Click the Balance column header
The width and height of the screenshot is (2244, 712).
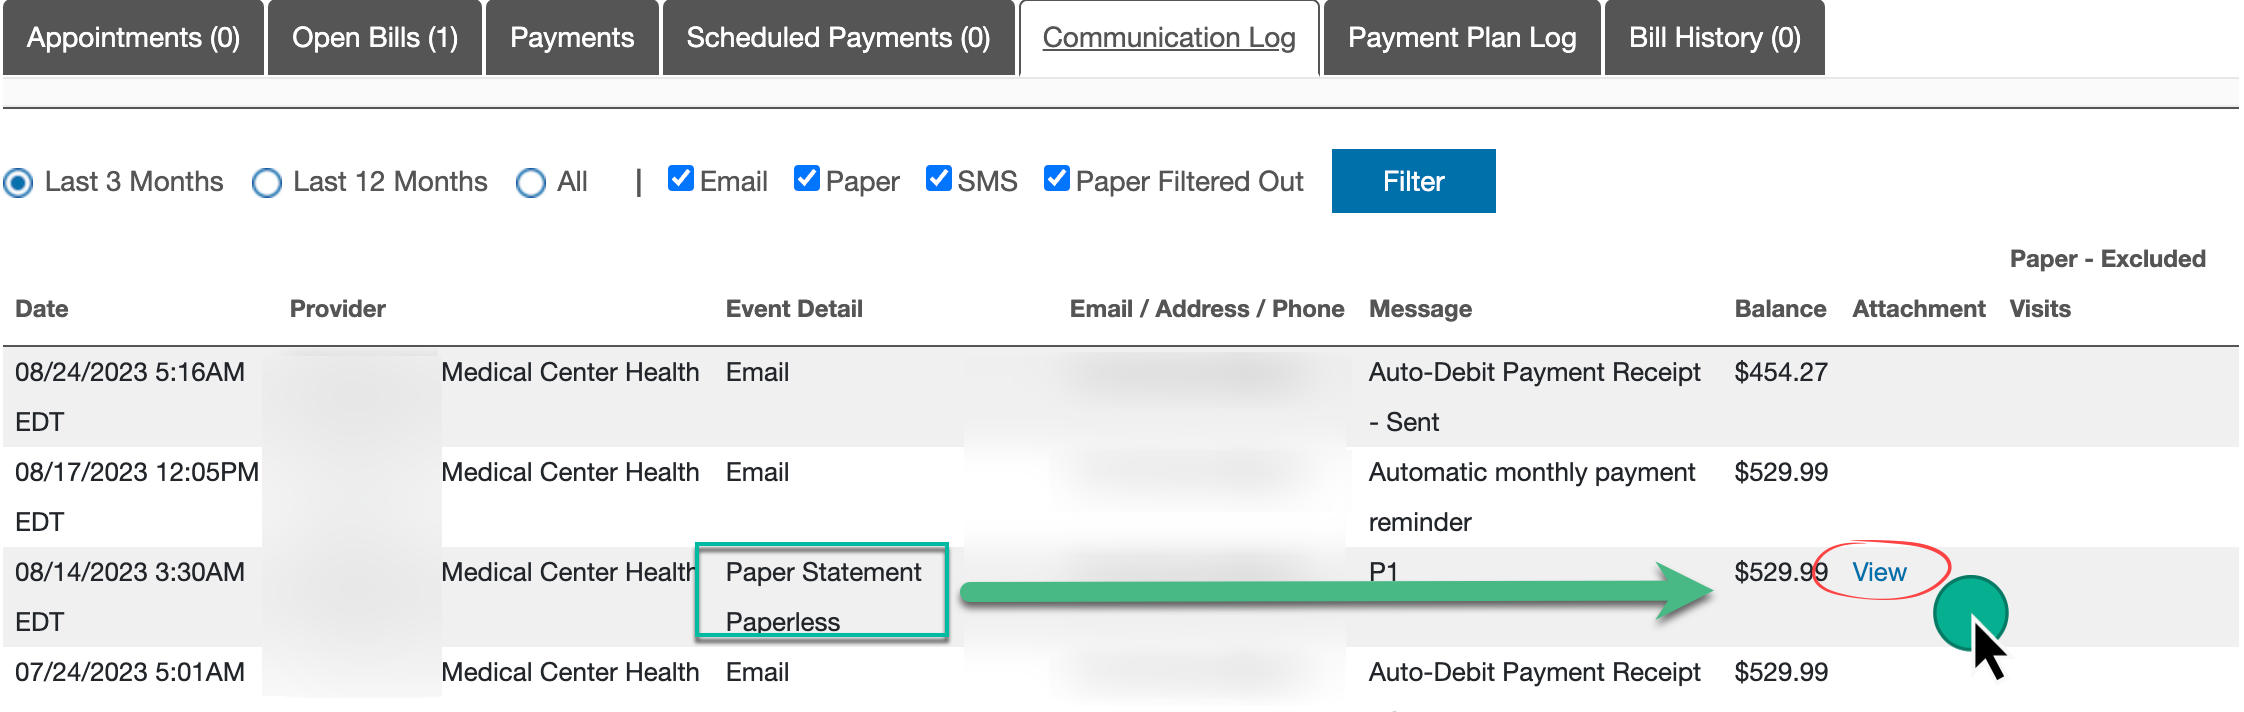click(1780, 309)
